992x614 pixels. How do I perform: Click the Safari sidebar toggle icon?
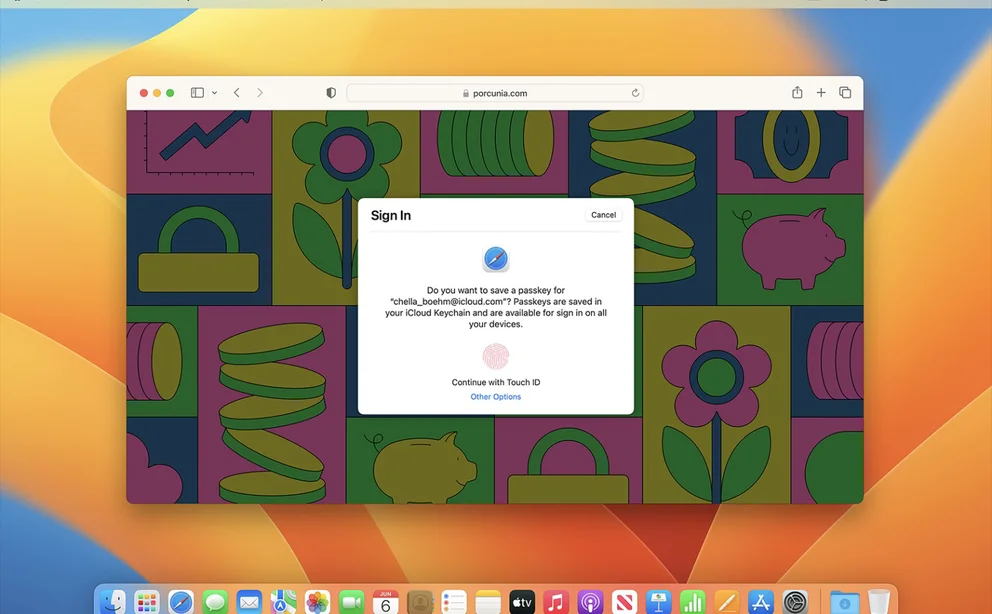pyautogui.click(x=197, y=93)
